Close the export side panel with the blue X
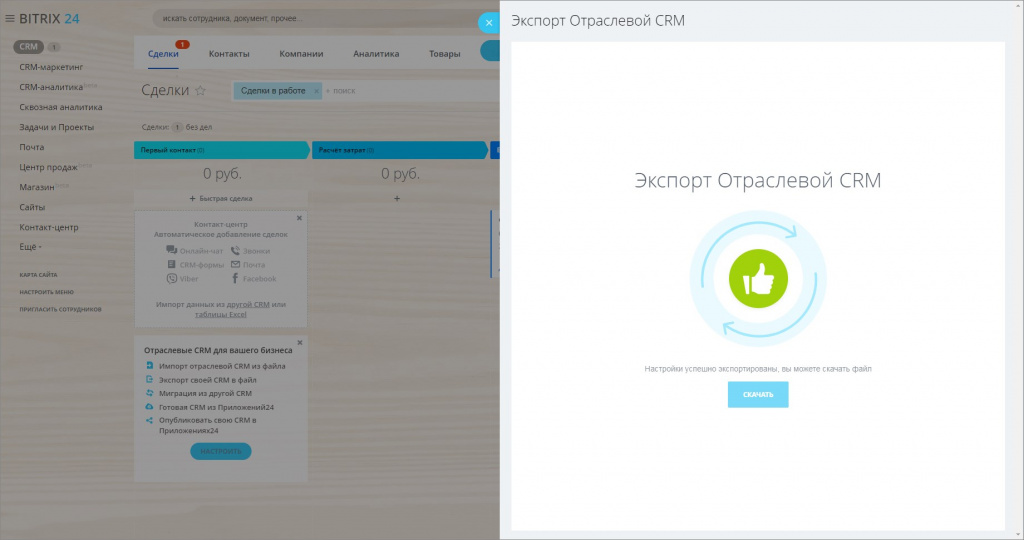The image size is (1024, 540). pos(488,23)
